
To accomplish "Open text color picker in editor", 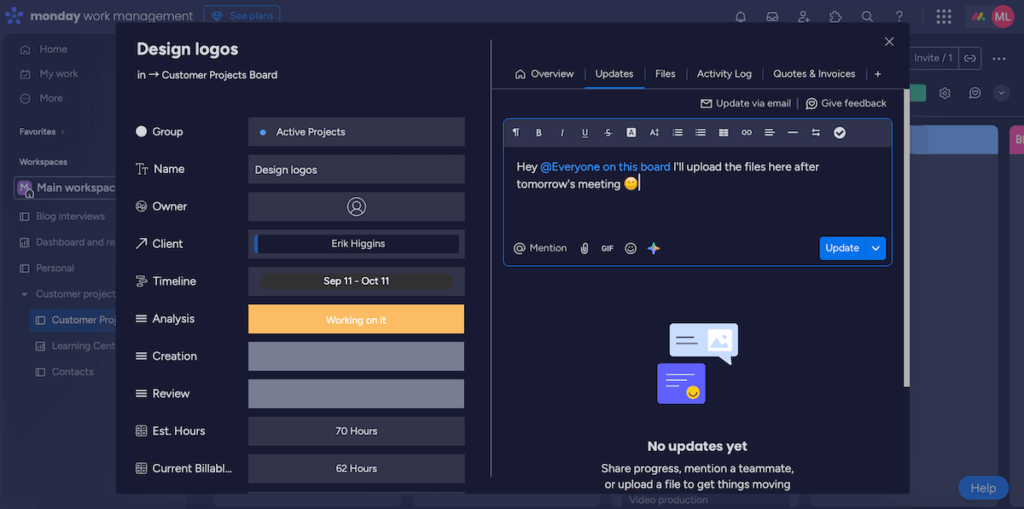I will click(x=631, y=133).
